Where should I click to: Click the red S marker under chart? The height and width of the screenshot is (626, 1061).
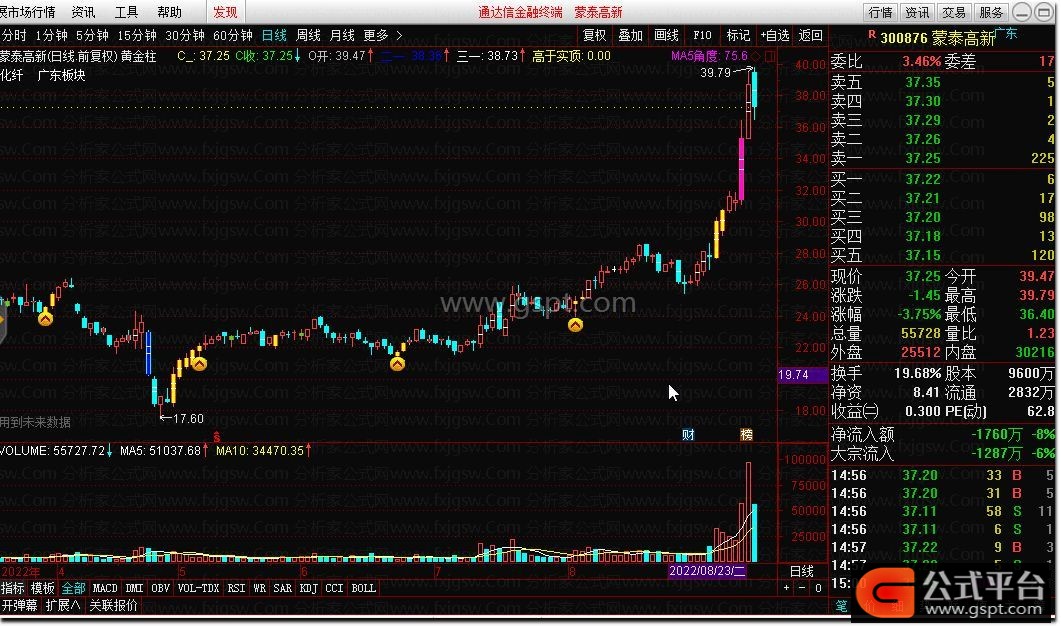click(217, 437)
